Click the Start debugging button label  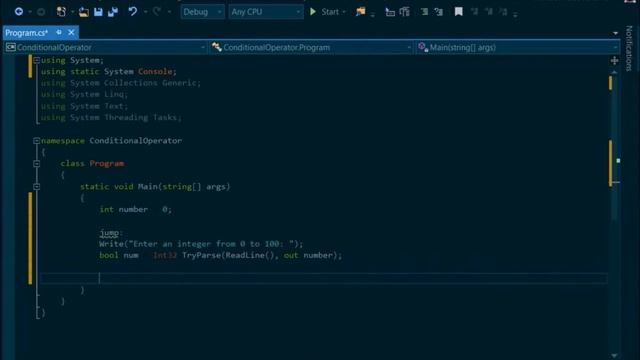330,12
